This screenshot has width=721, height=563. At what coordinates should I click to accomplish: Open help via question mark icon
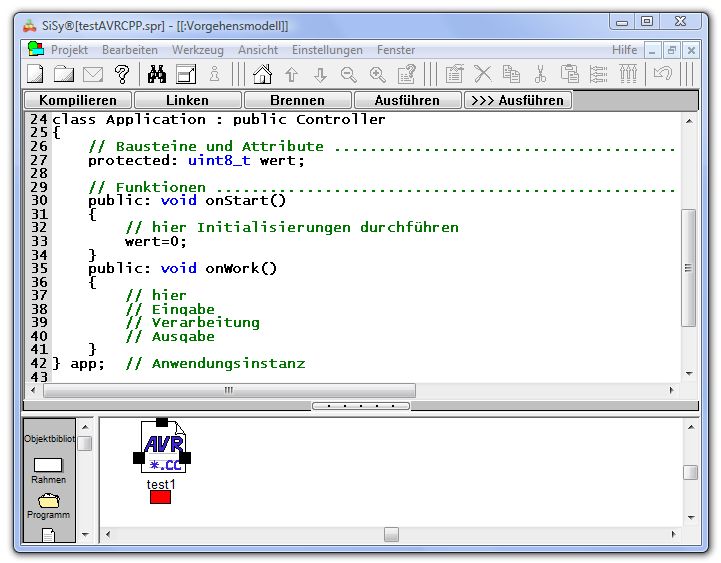[x=122, y=74]
